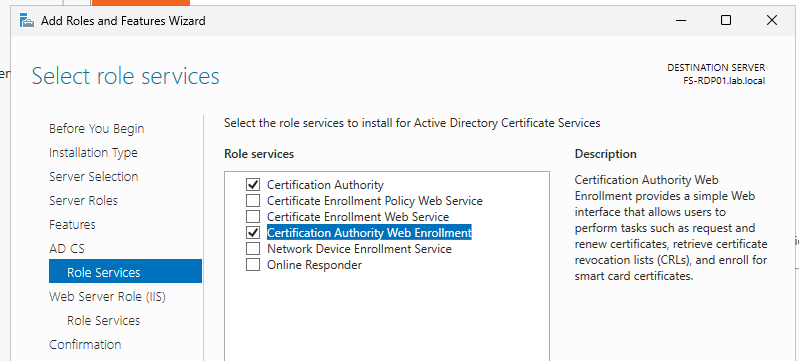Select the highlighted Certification Authority Web Enrollment label
Viewport: 799px width, 361px height.
369,233
